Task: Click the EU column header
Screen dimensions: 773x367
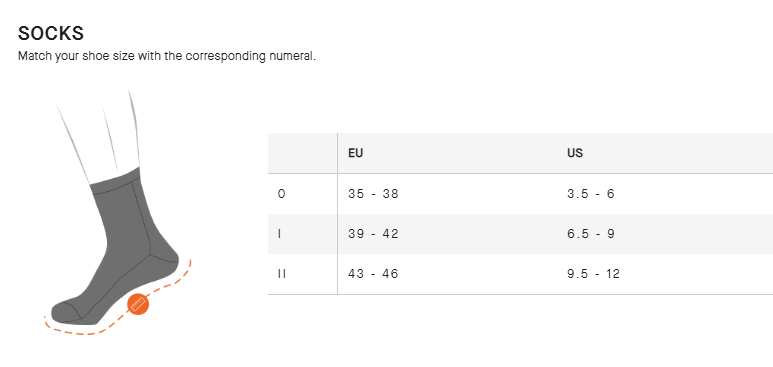Action: pyautogui.click(x=355, y=153)
